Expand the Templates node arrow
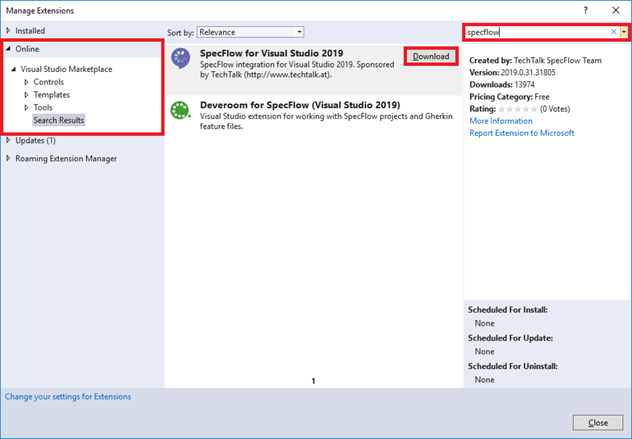This screenshot has width=632, height=439. (26, 95)
